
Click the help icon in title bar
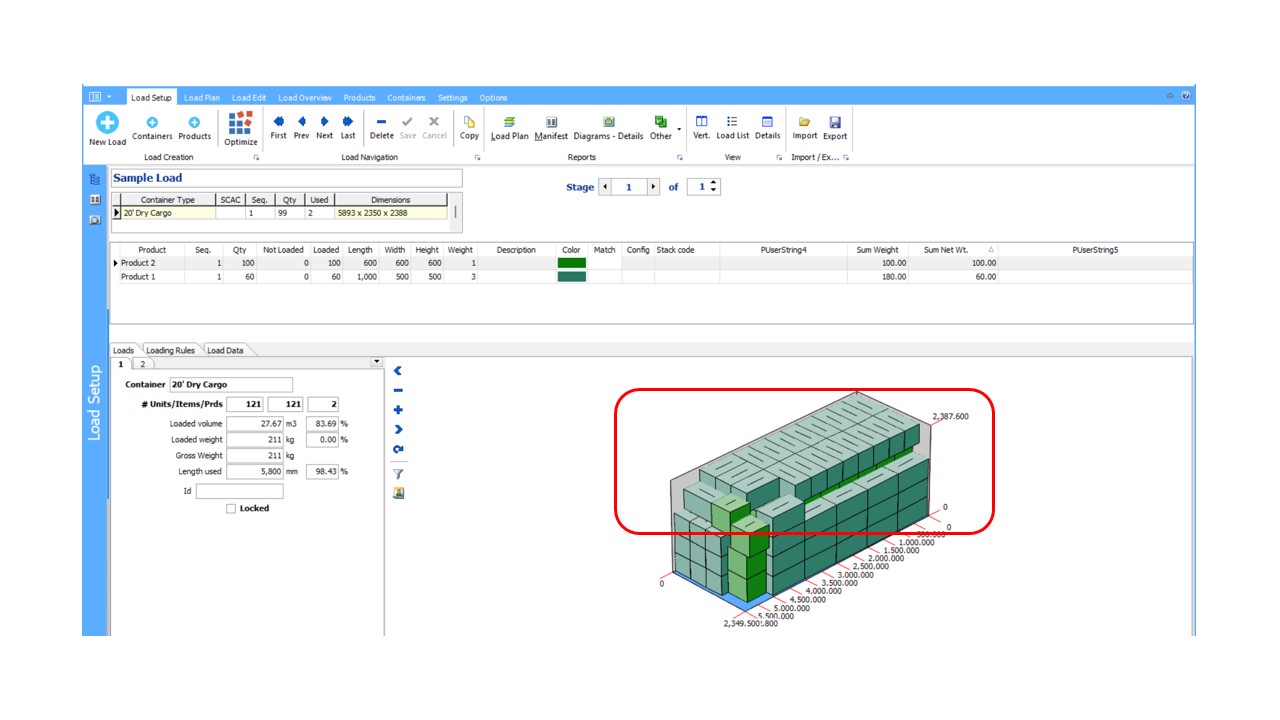tap(1185, 96)
